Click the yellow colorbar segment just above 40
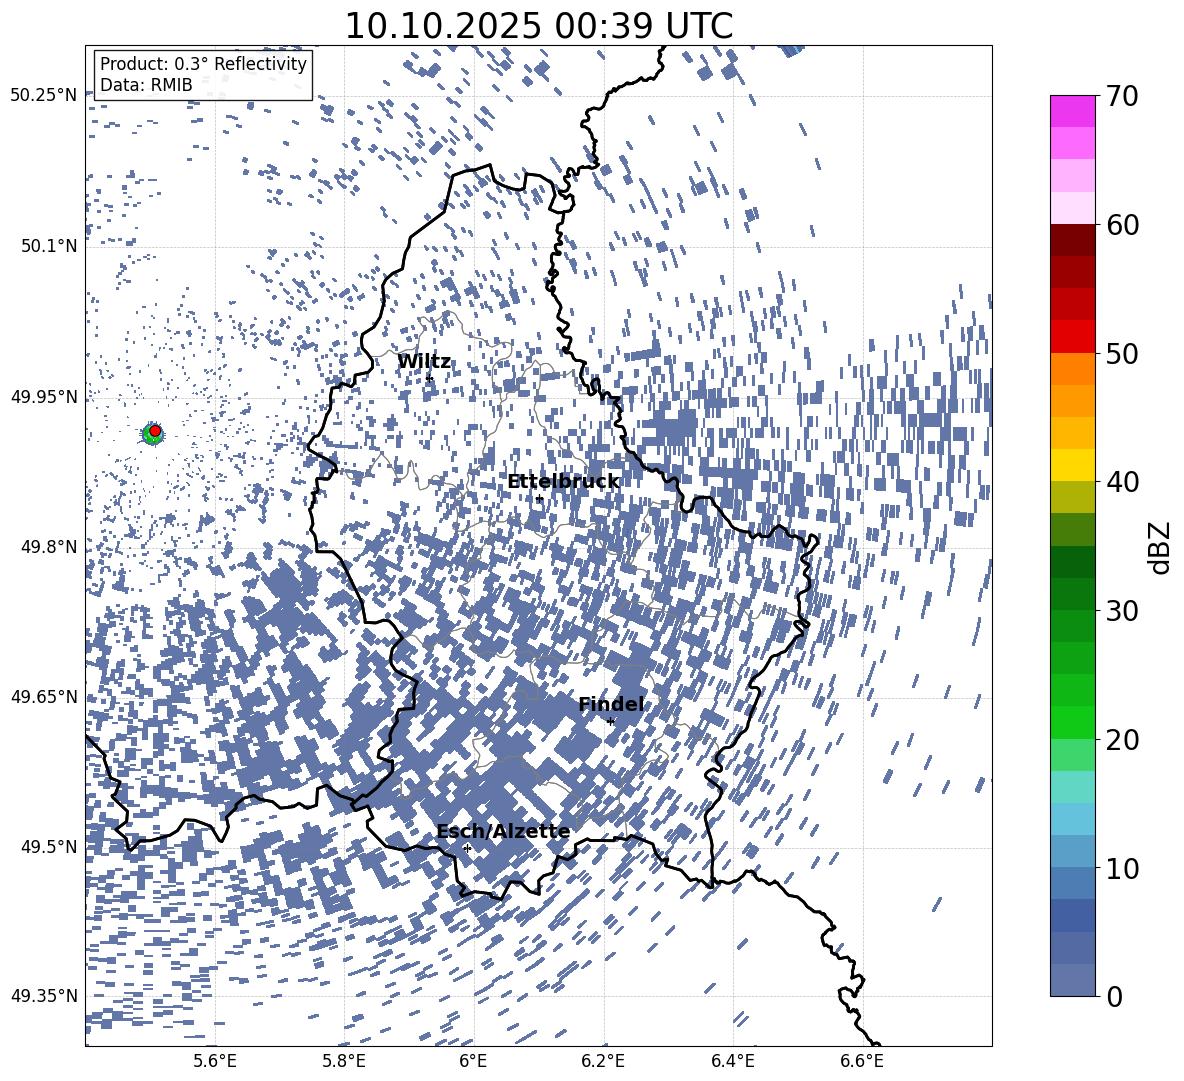This screenshot has width=1184, height=1081. click(1072, 465)
